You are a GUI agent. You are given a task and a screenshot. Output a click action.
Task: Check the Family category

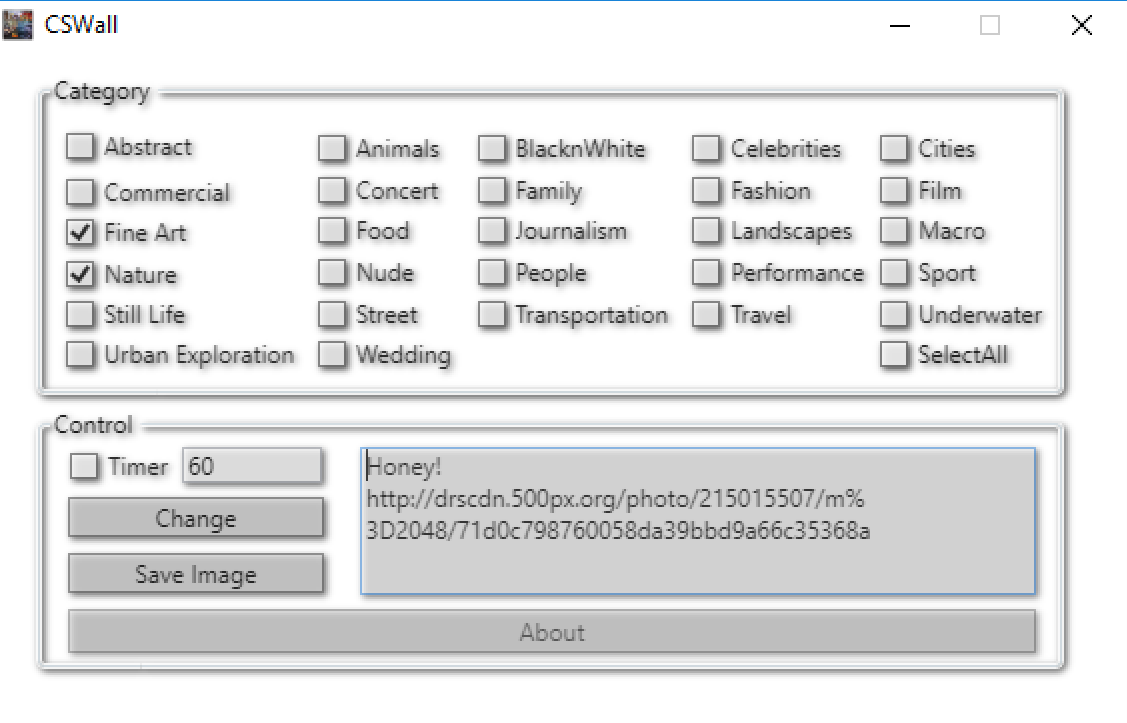pos(492,190)
